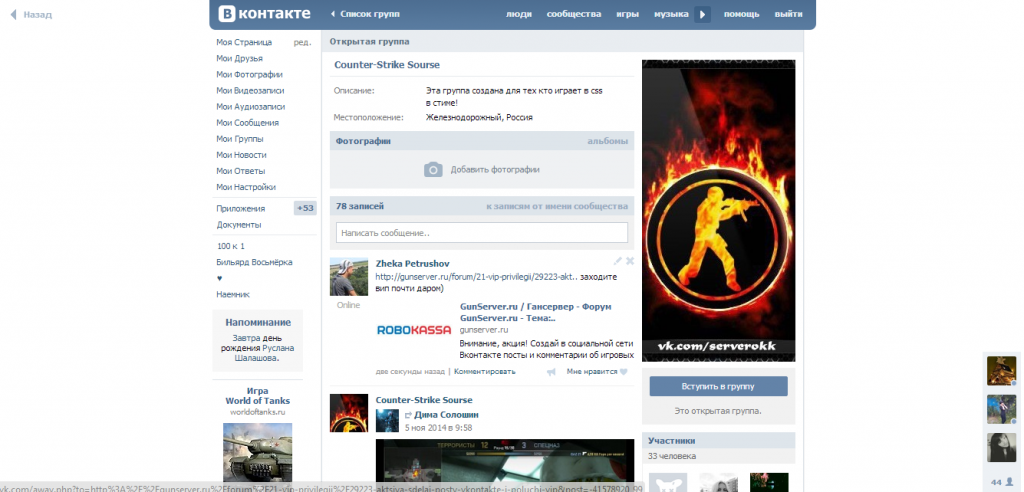This screenshot has width=1024, height=492.
Task: Focus the Написать сообщение text field
Action: point(482,233)
